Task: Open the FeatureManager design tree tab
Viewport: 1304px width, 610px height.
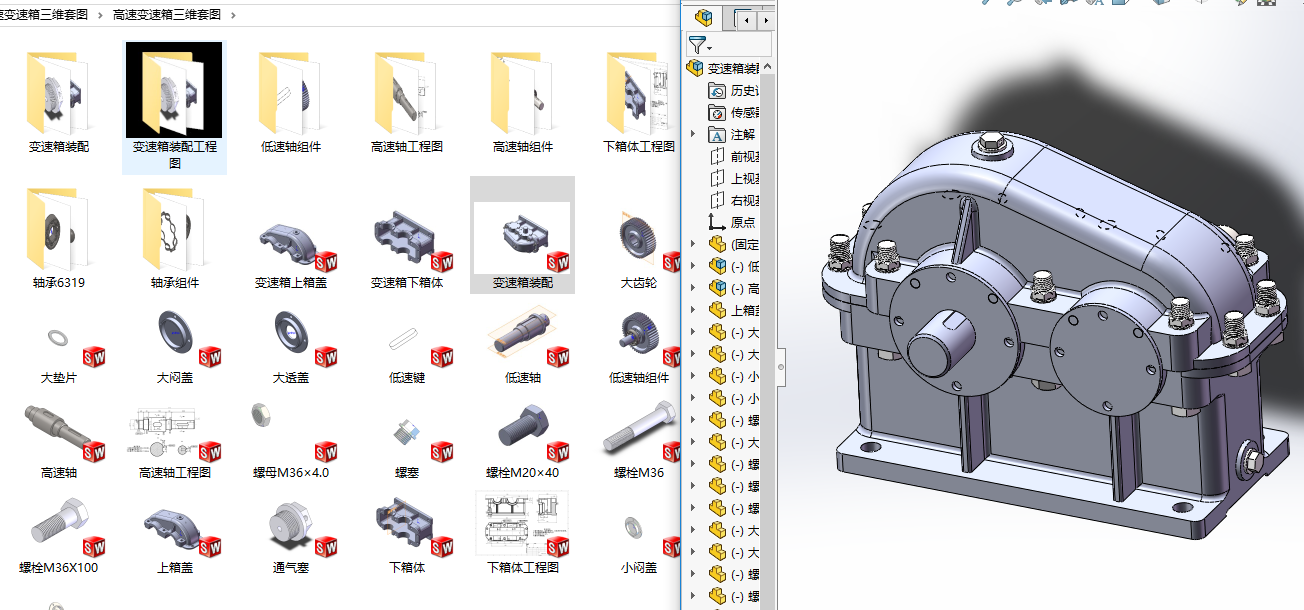Action: click(x=705, y=19)
